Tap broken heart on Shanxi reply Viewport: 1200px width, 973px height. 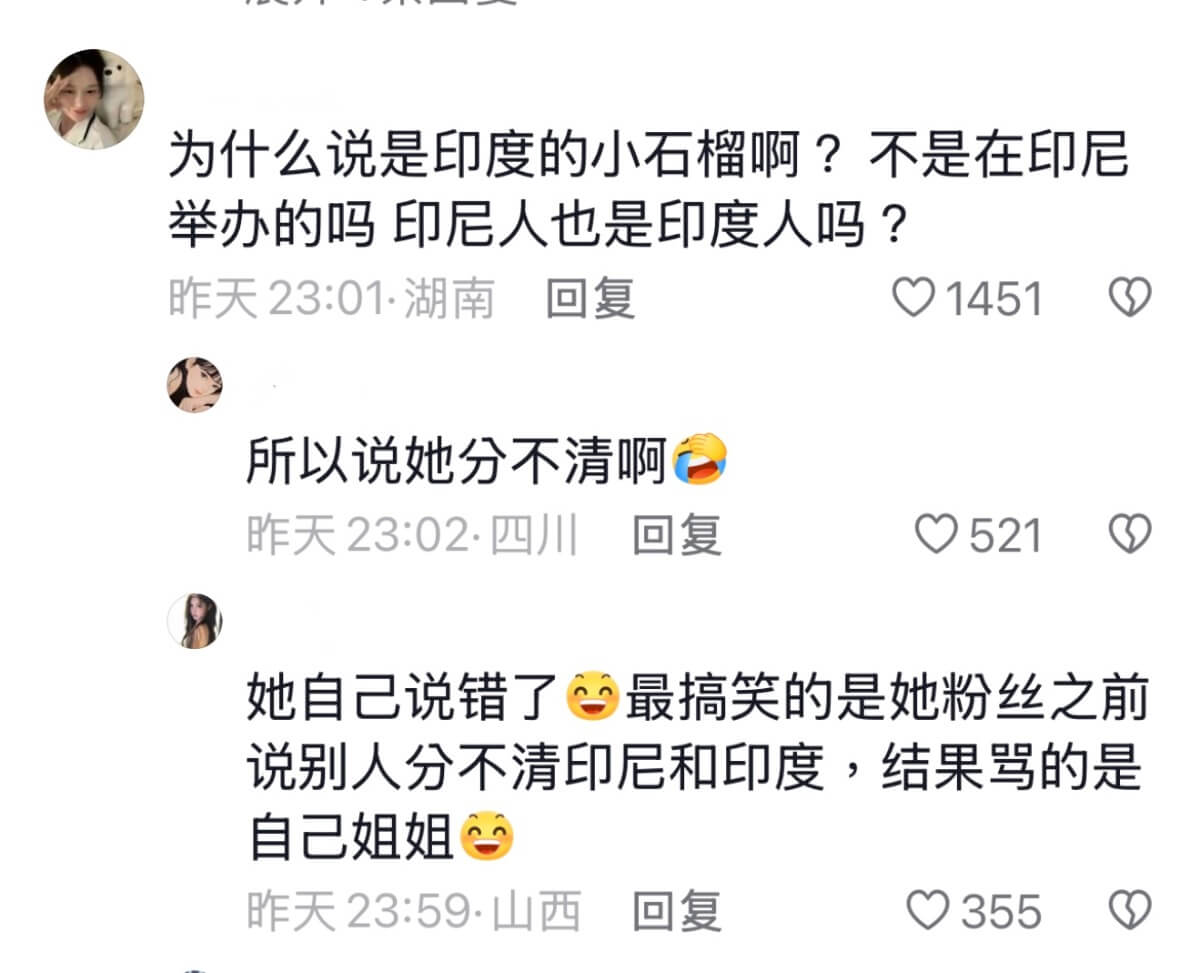tap(1131, 910)
